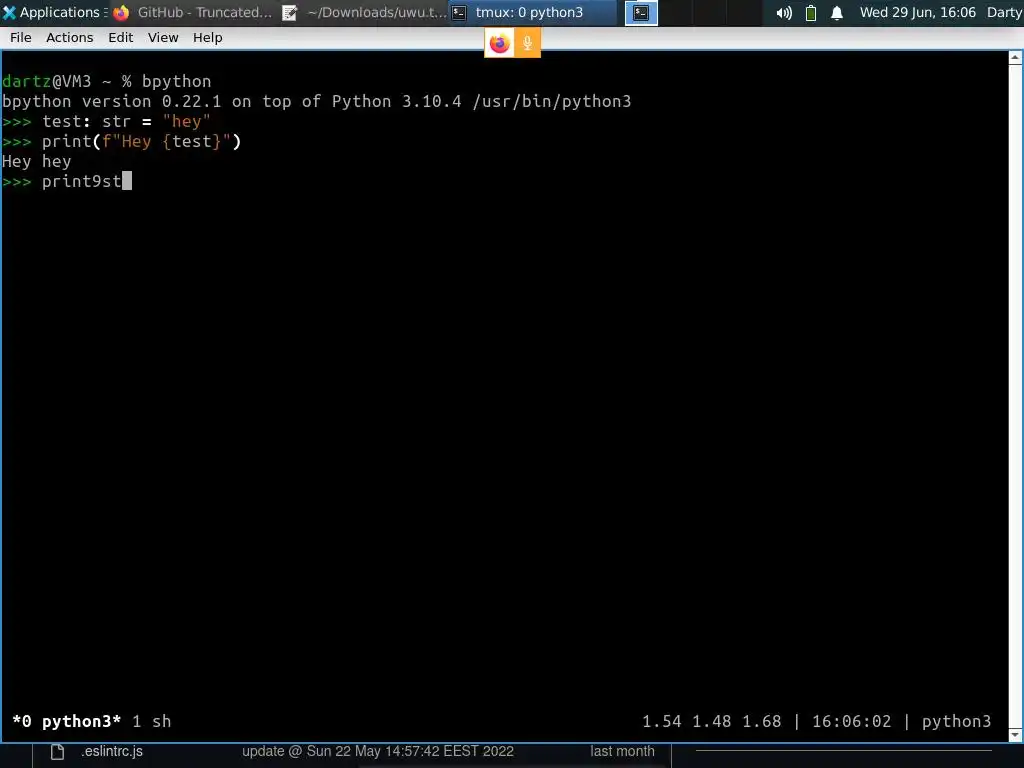Viewport: 1024px width, 768px height.
Task: Switch to ~/Downloads/uwu.t... editor taskbar item
Action: point(365,12)
